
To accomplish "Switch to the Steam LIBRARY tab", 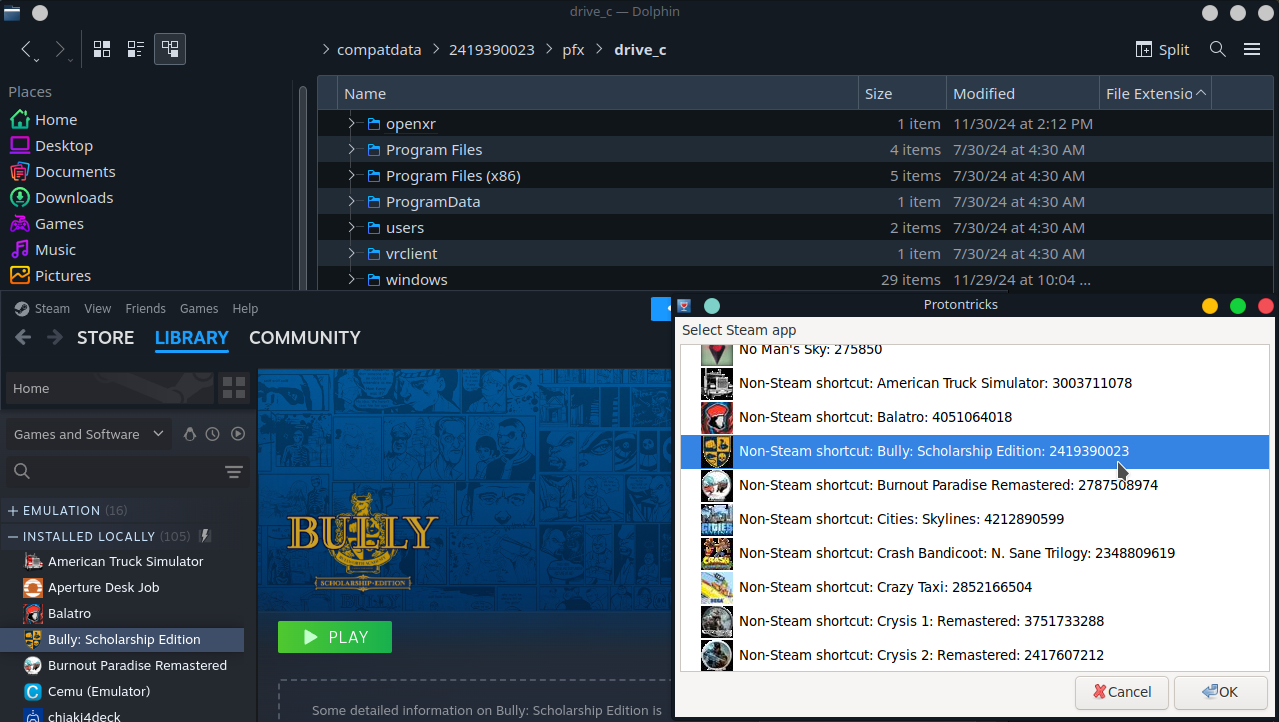I will click(x=192, y=337).
